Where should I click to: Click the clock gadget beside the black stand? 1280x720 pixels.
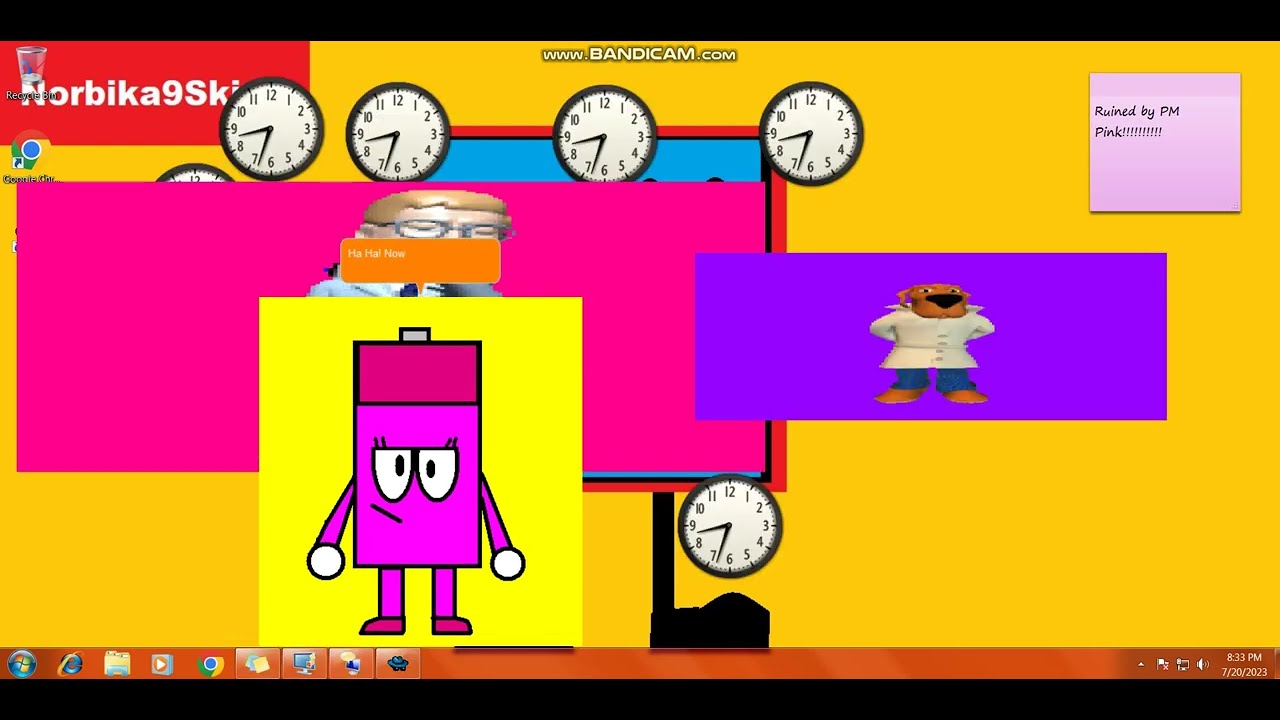tap(730, 526)
